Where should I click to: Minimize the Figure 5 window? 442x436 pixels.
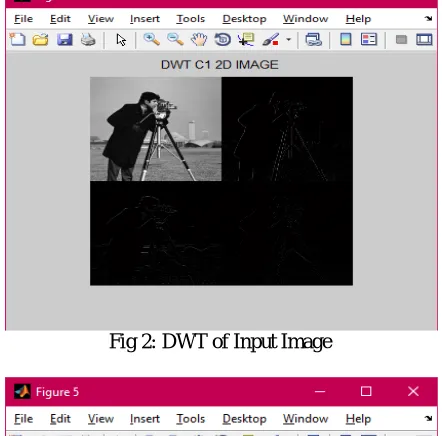point(320,391)
